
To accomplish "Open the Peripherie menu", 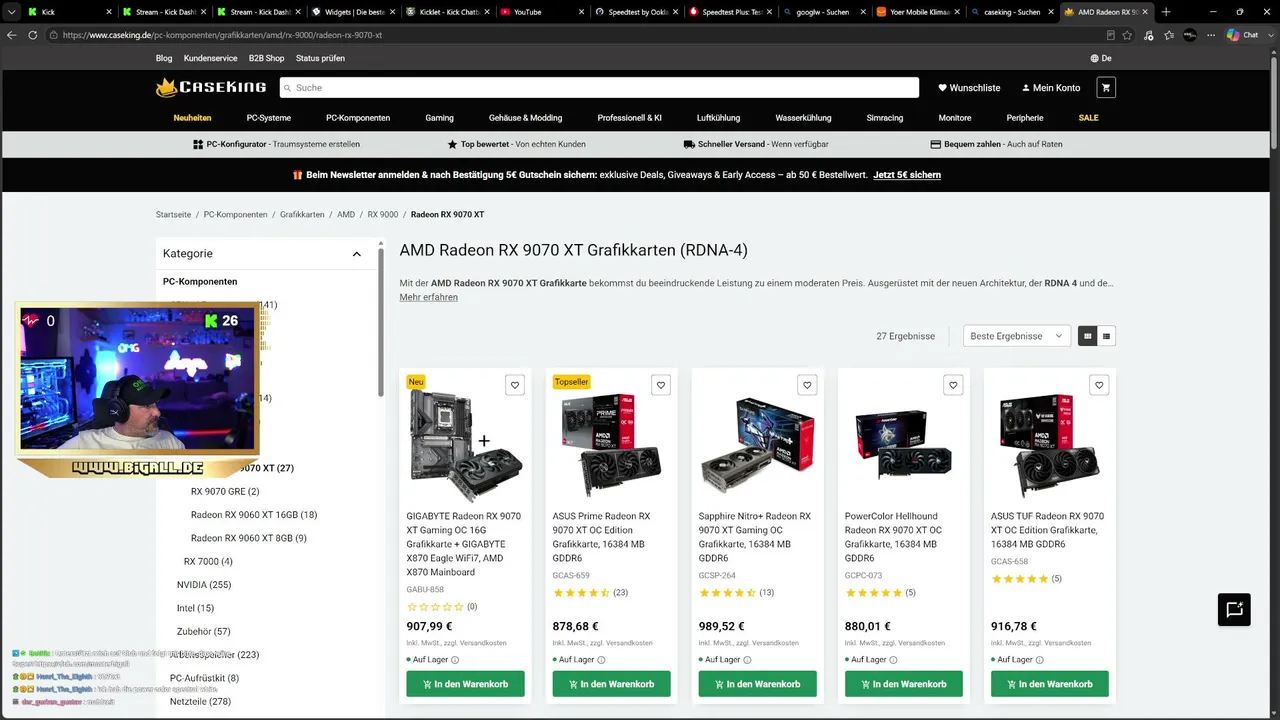I will [x=1025, y=118].
